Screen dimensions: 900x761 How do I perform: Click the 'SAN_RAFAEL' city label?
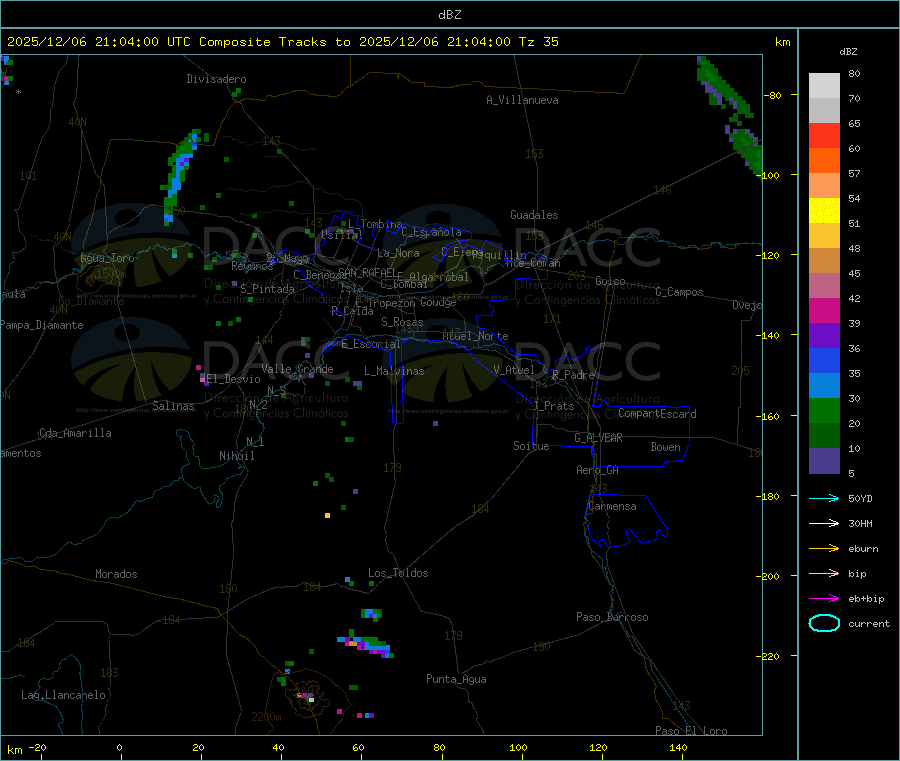[x=367, y=273]
